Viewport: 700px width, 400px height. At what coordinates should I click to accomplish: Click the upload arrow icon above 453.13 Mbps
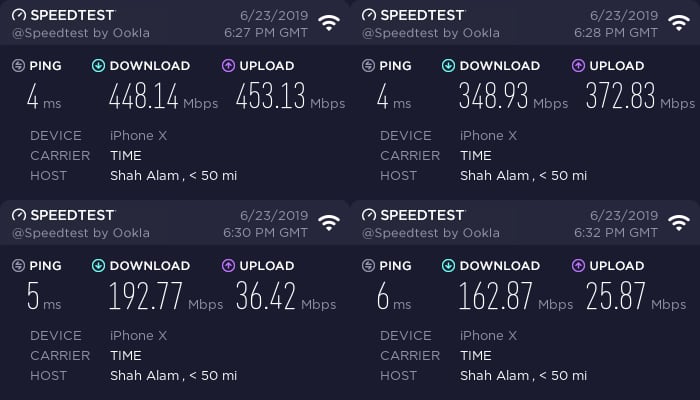tap(228, 66)
